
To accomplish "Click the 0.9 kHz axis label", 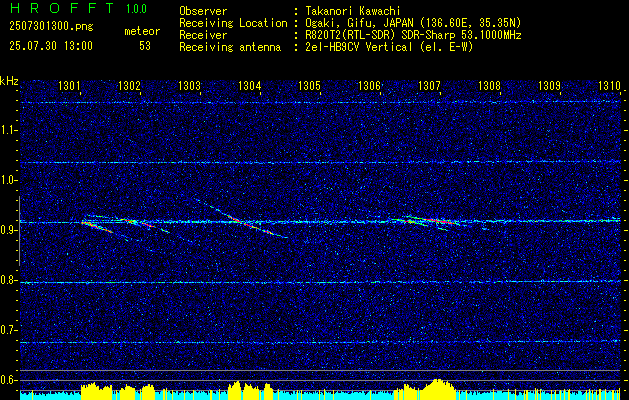I will 8,230.
